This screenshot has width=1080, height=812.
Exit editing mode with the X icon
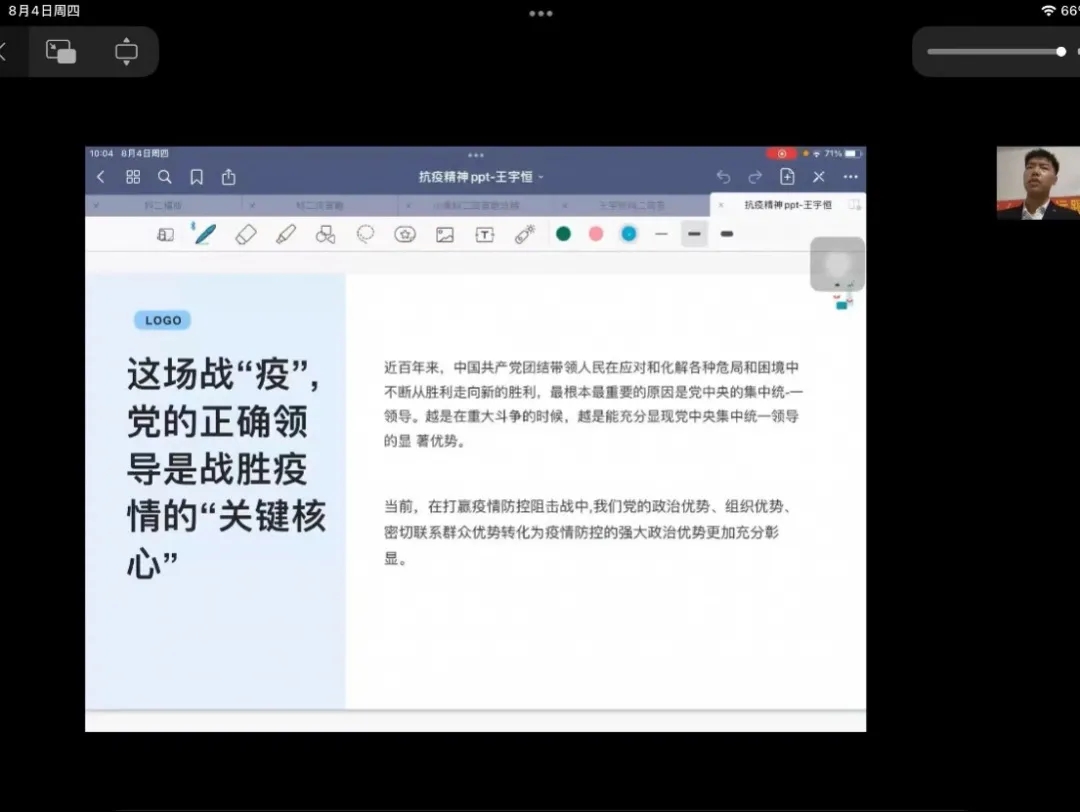click(819, 177)
